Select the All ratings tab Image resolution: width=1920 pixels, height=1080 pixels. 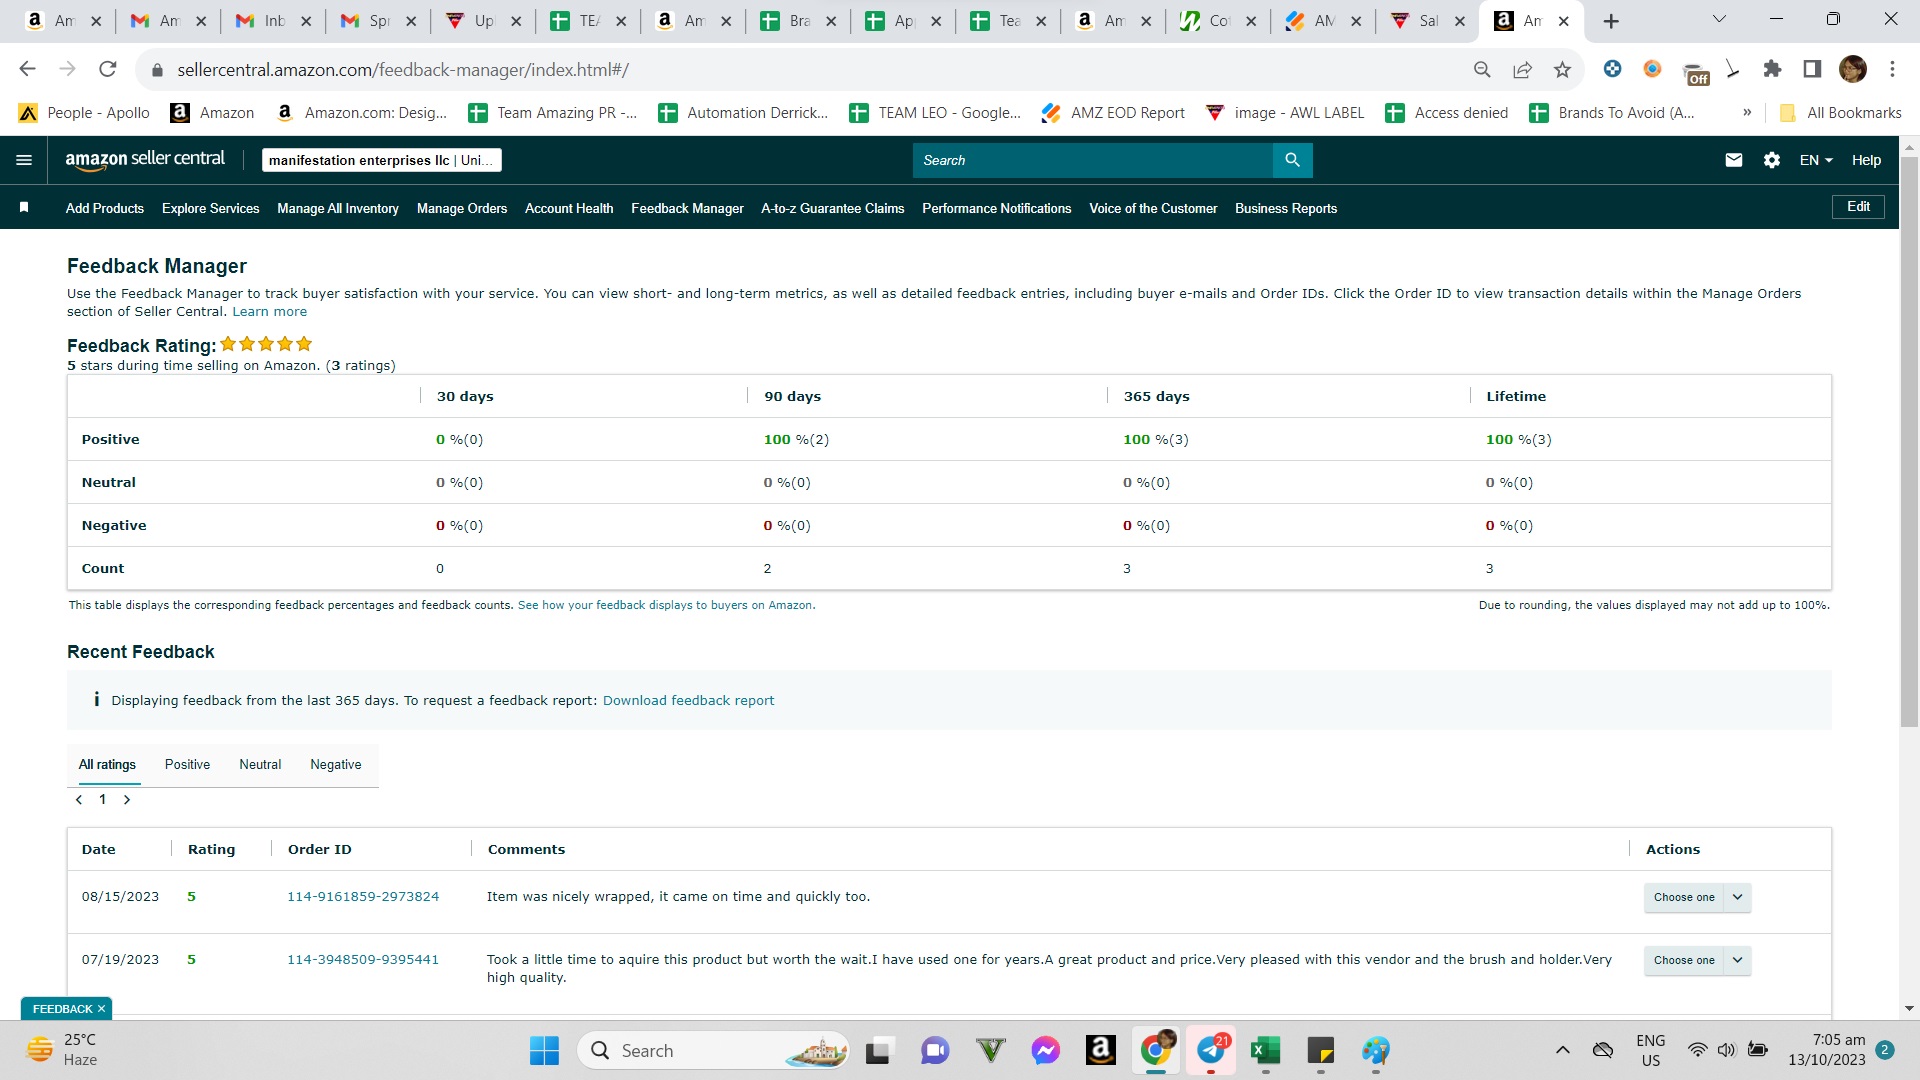click(107, 765)
